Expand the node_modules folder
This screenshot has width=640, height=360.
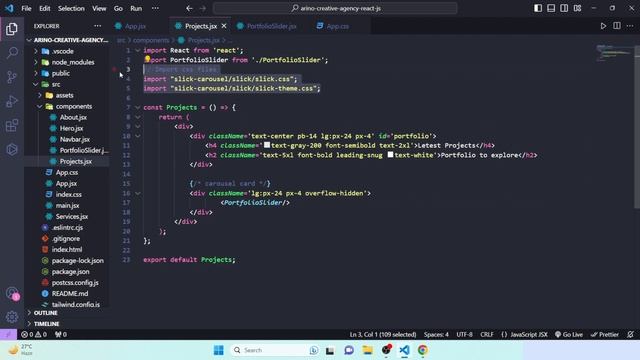(73, 62)
